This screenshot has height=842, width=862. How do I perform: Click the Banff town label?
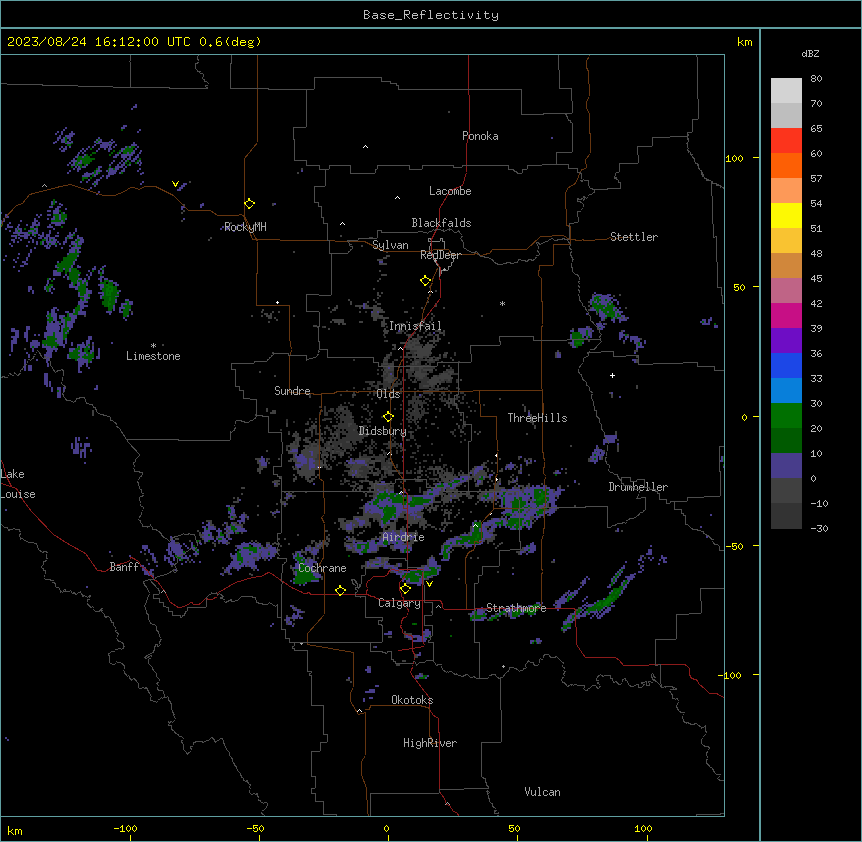pos(124,567)
